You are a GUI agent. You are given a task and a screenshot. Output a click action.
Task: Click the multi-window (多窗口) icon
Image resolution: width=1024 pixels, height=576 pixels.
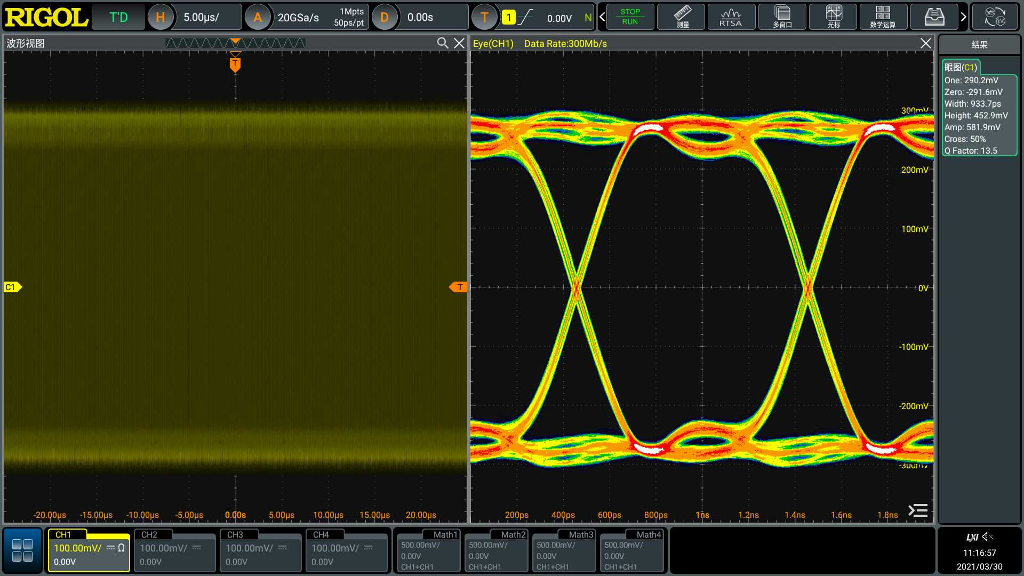tap(782, 16)
